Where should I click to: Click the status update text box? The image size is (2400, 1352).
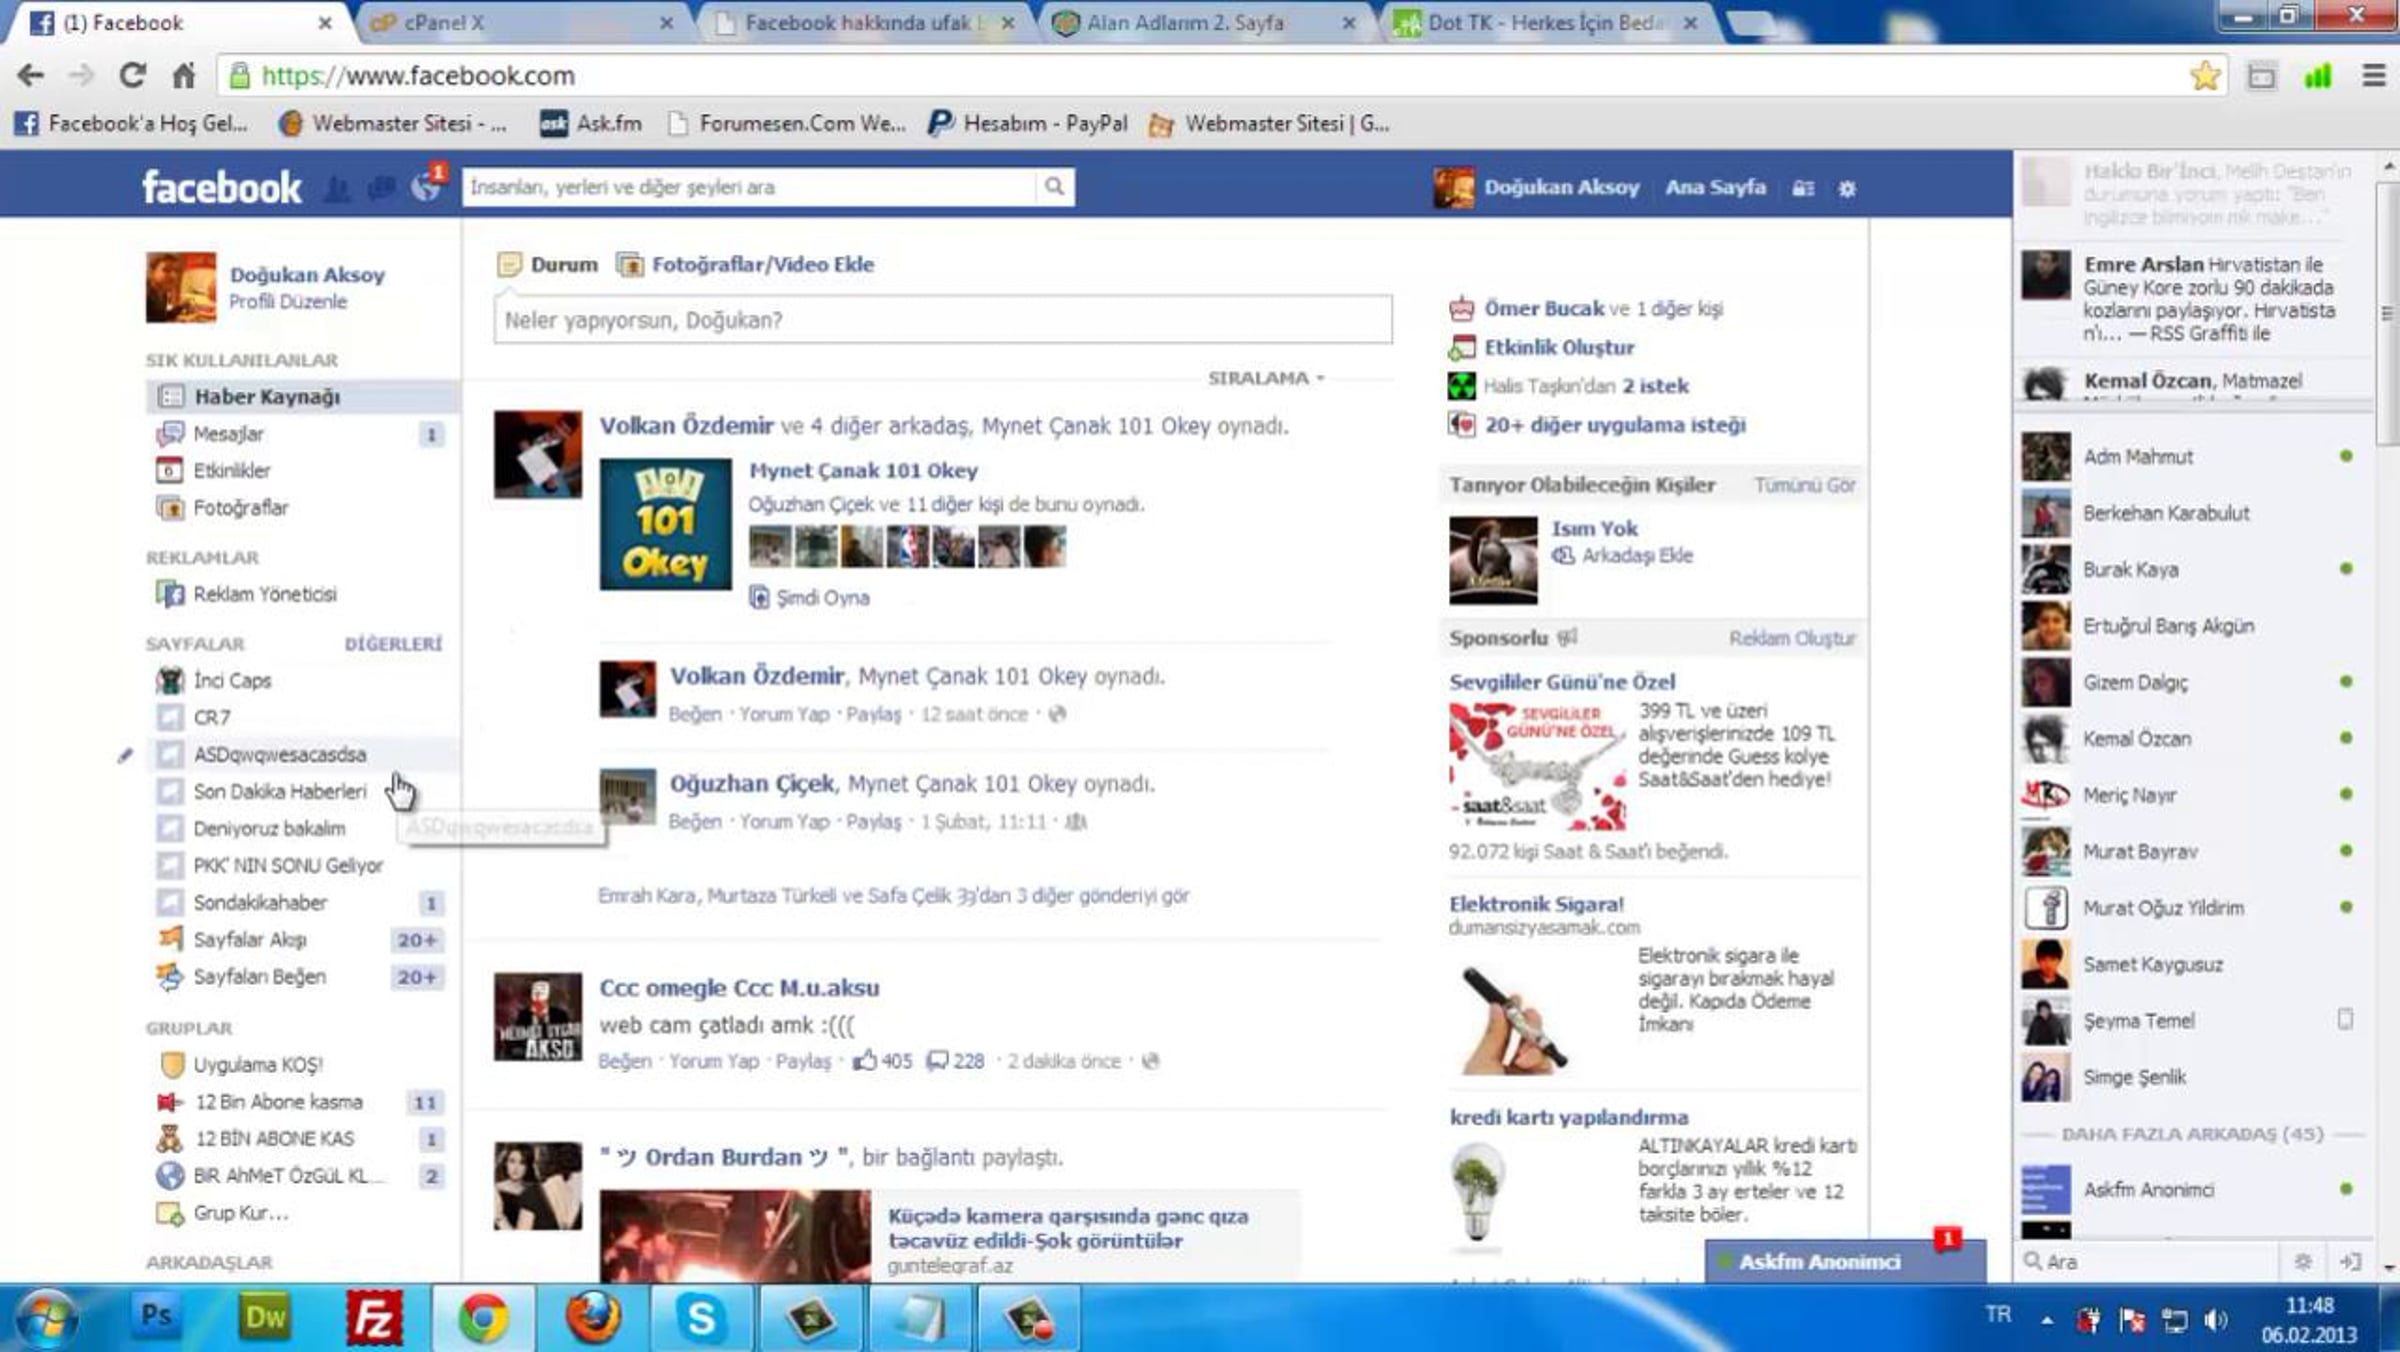[x=942, y=320]
